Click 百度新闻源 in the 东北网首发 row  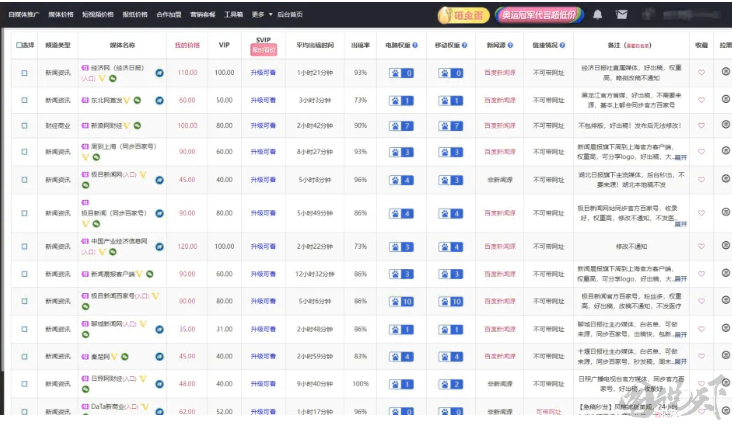click(500, 100)
